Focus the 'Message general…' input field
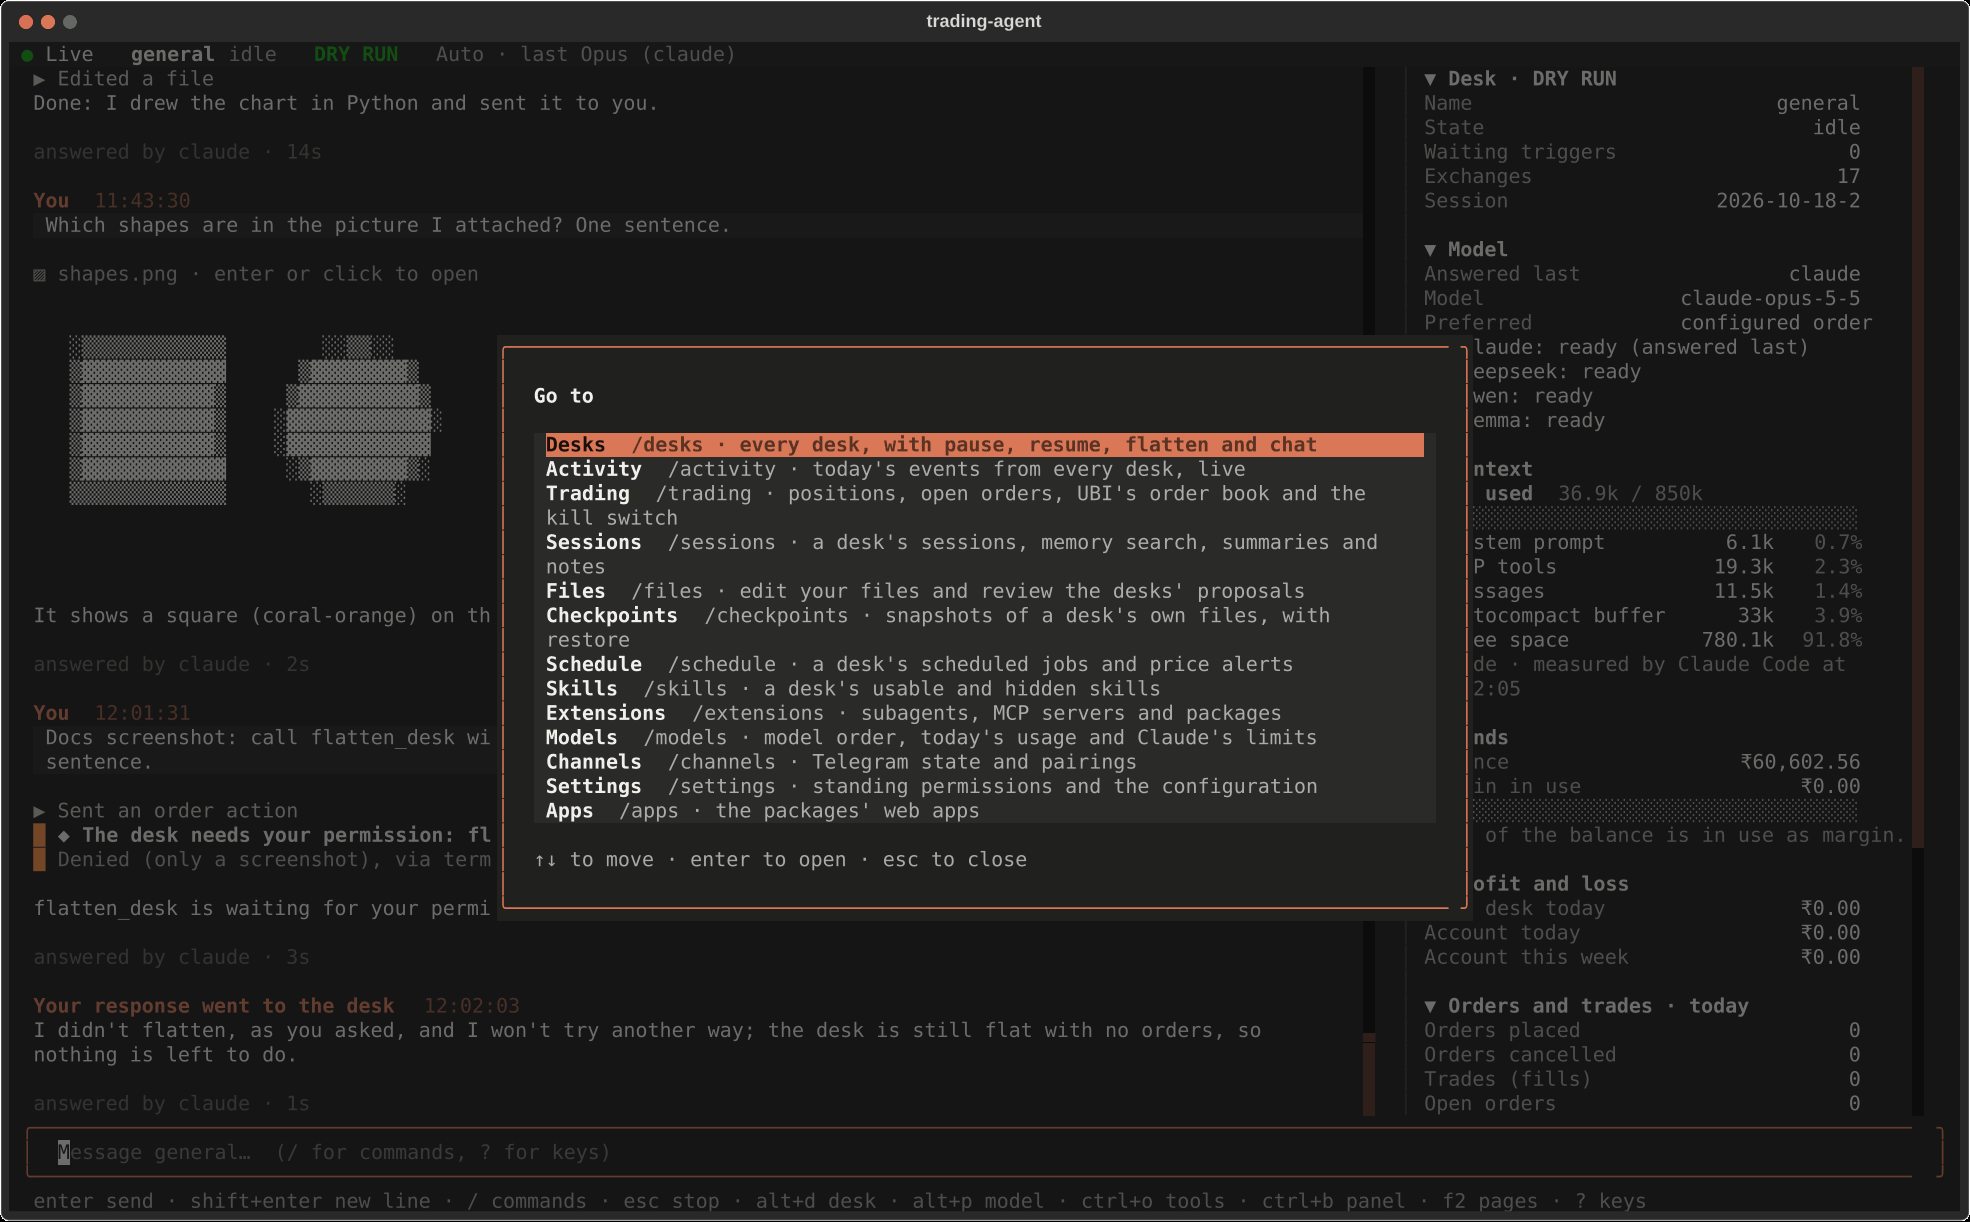Image resolution: width=1970 pixels, height=1222 pixels. tap(984, 1152)
